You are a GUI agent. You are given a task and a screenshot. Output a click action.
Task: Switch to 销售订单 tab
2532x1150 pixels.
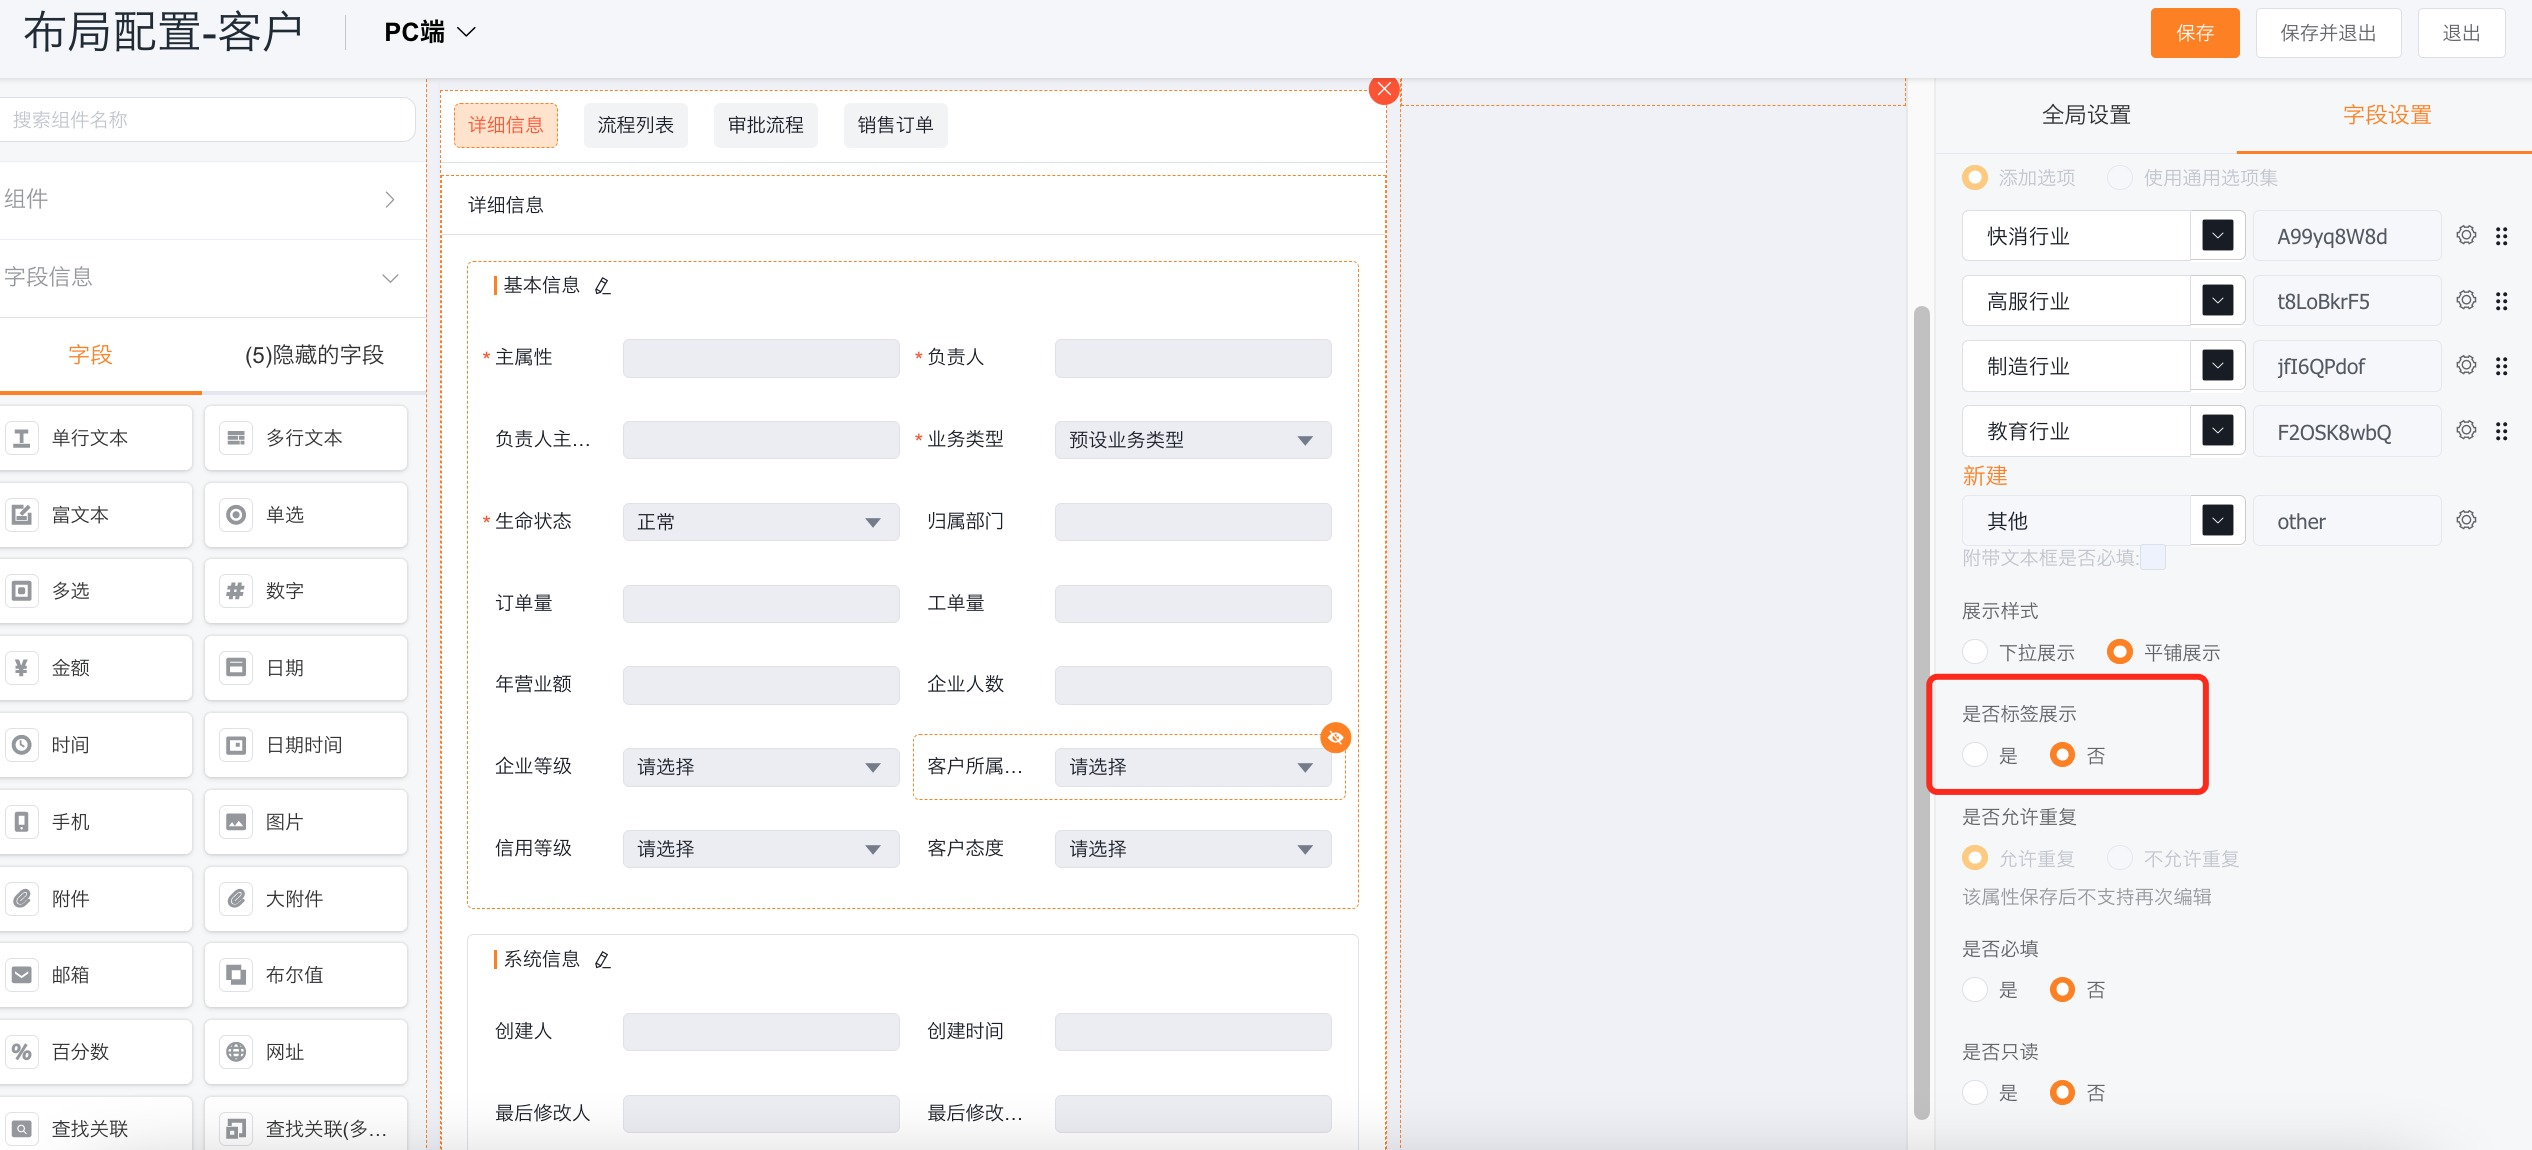[896, 125]
